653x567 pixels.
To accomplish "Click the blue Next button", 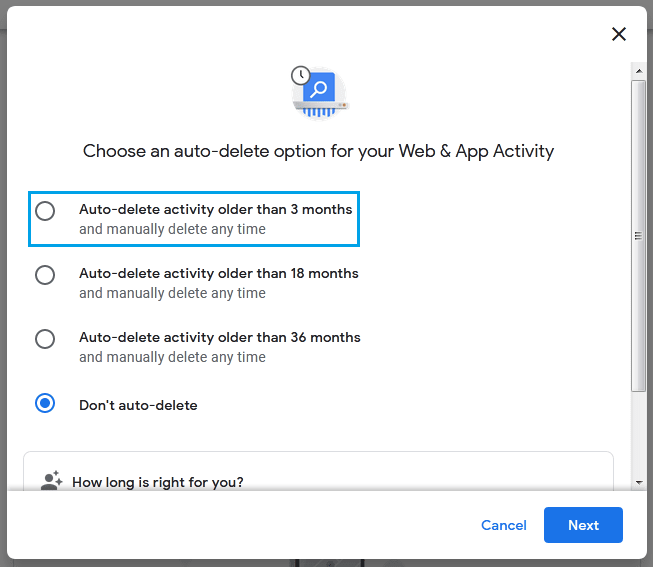I will 583,525.
